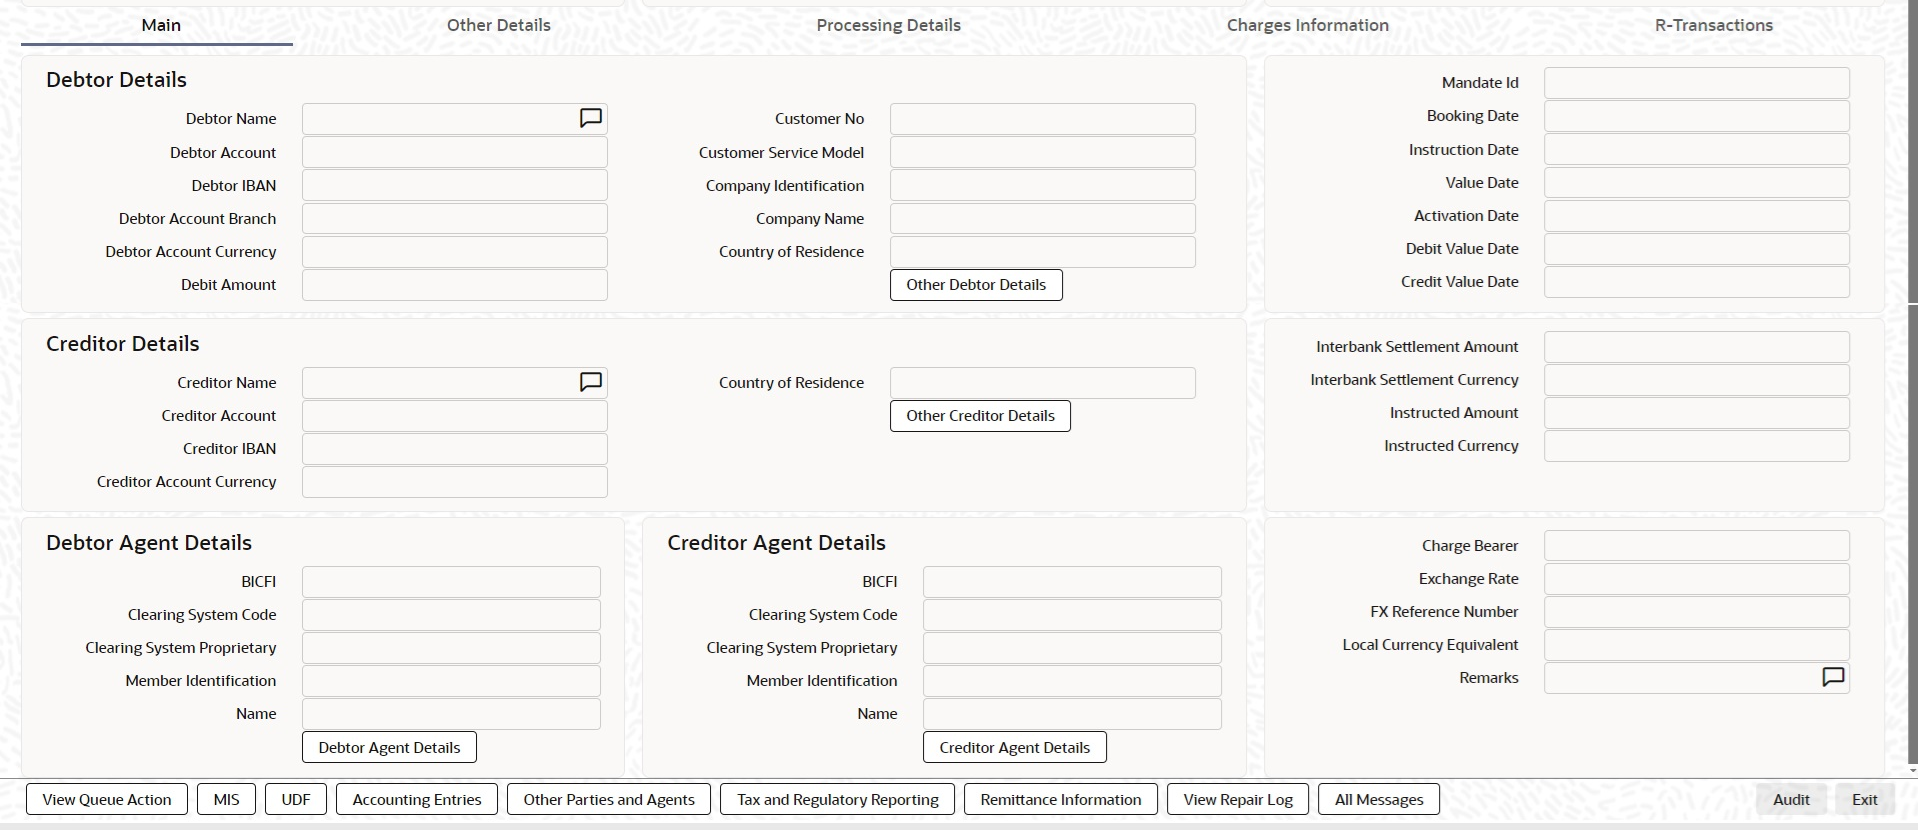Click View Queue Action button

[x=107, y=800]
